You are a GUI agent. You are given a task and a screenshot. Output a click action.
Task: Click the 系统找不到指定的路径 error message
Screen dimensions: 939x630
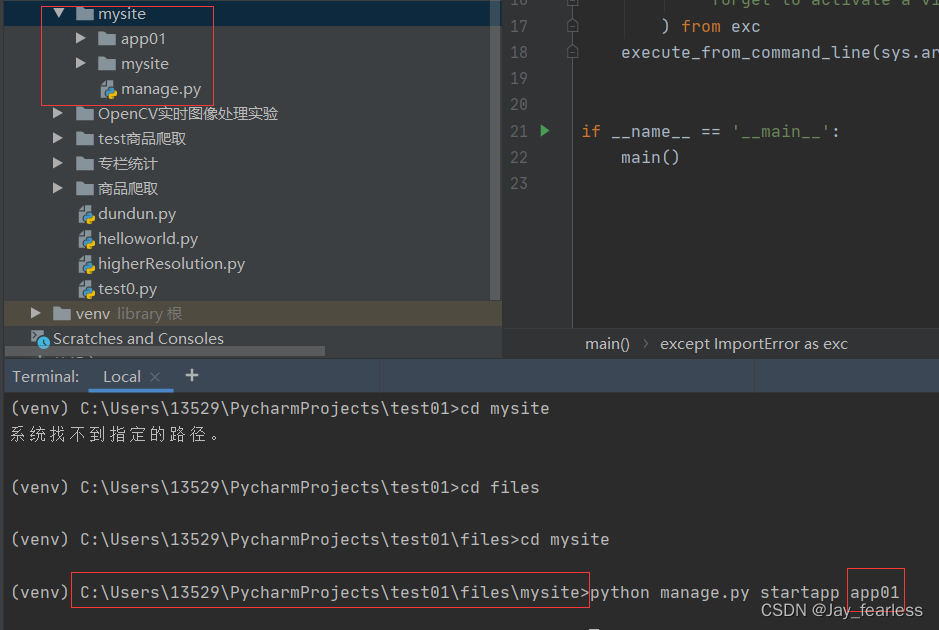(115, 434)
